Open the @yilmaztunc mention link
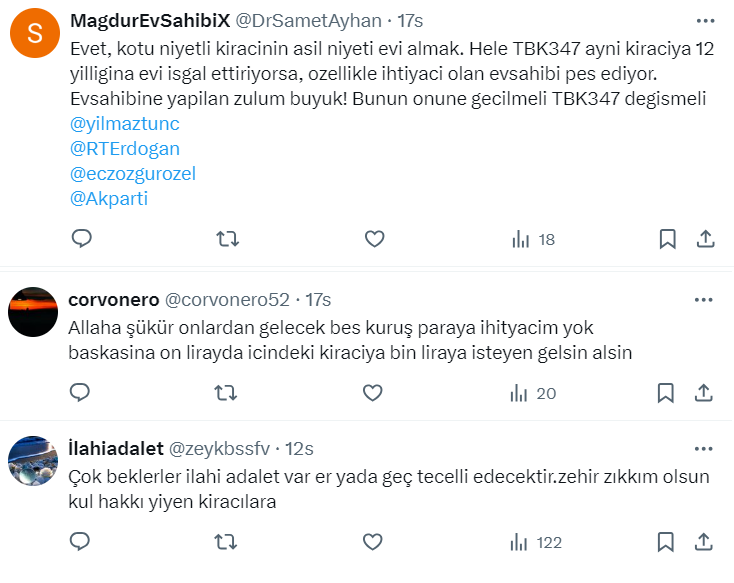 pyautogui.click(x=125, y=124)
